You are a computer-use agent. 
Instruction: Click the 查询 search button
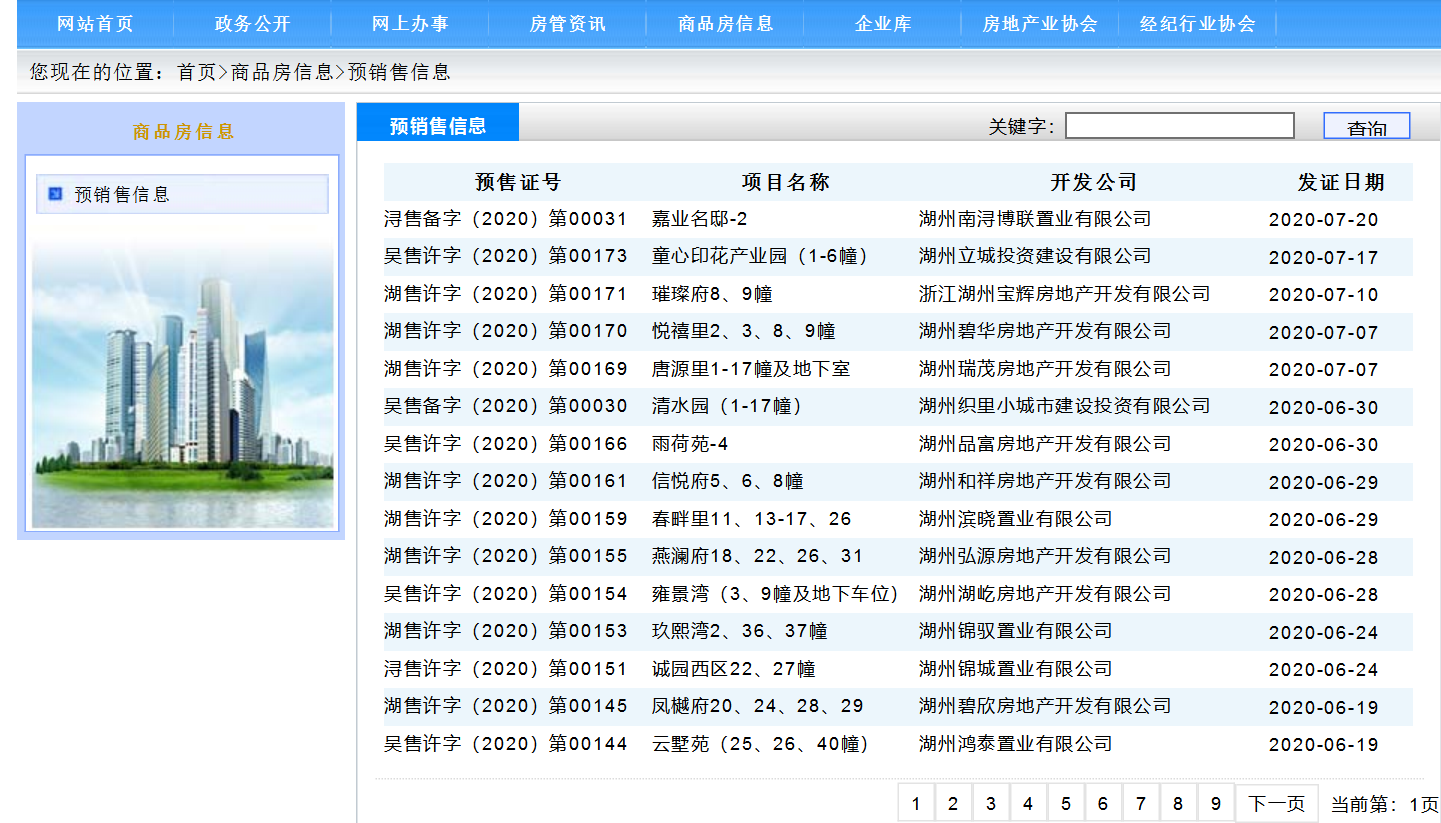tap(1367, 126)
